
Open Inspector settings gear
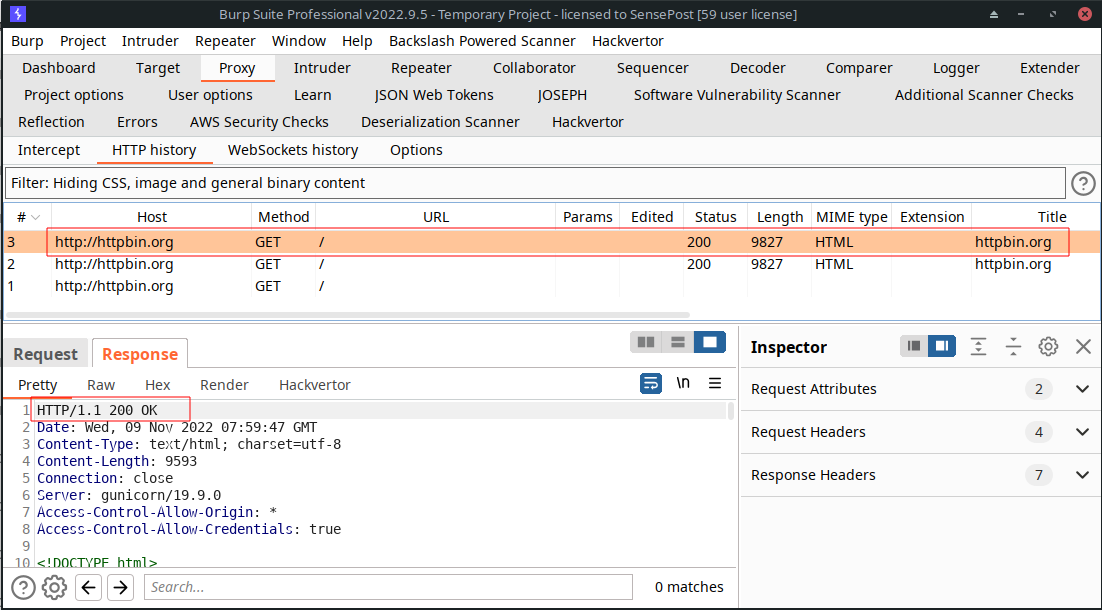click(1048, 346)
